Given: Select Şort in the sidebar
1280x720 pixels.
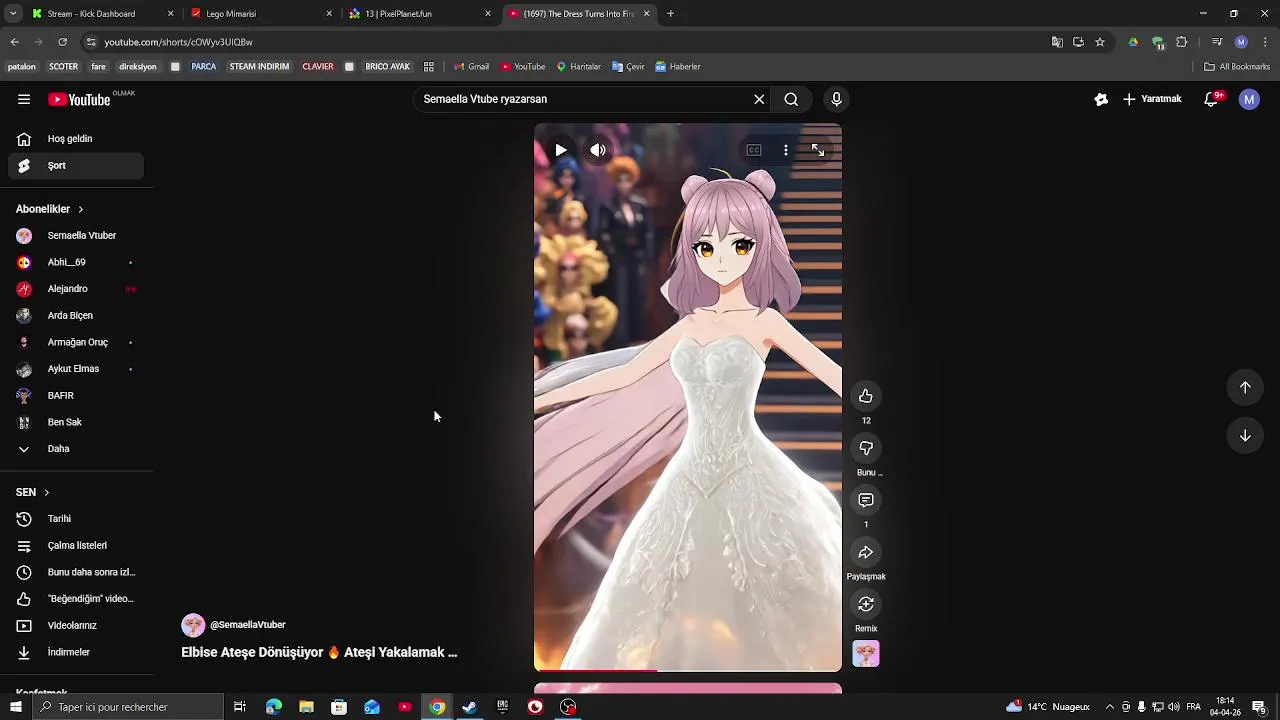Looking at the screenshot, I should (76, 166).
